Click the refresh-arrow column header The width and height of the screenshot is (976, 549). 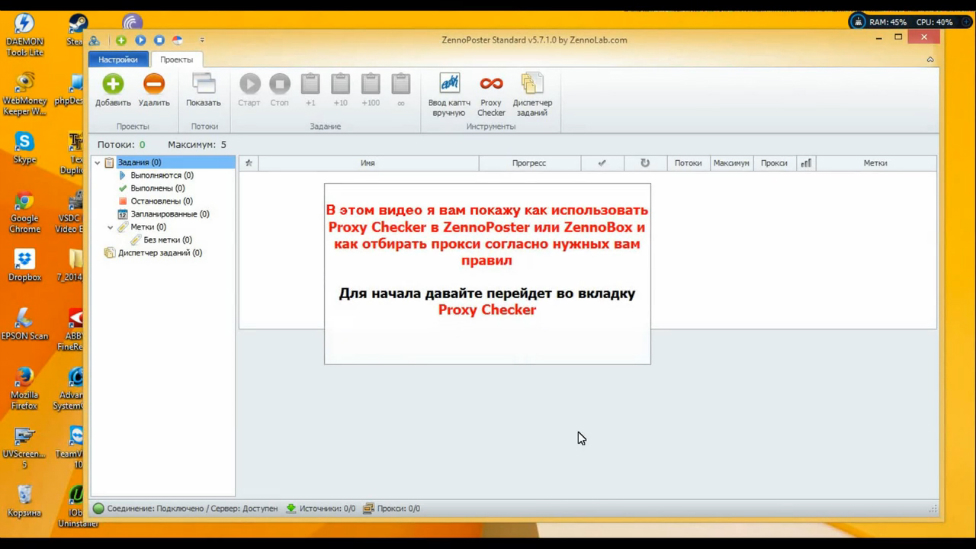645,163
